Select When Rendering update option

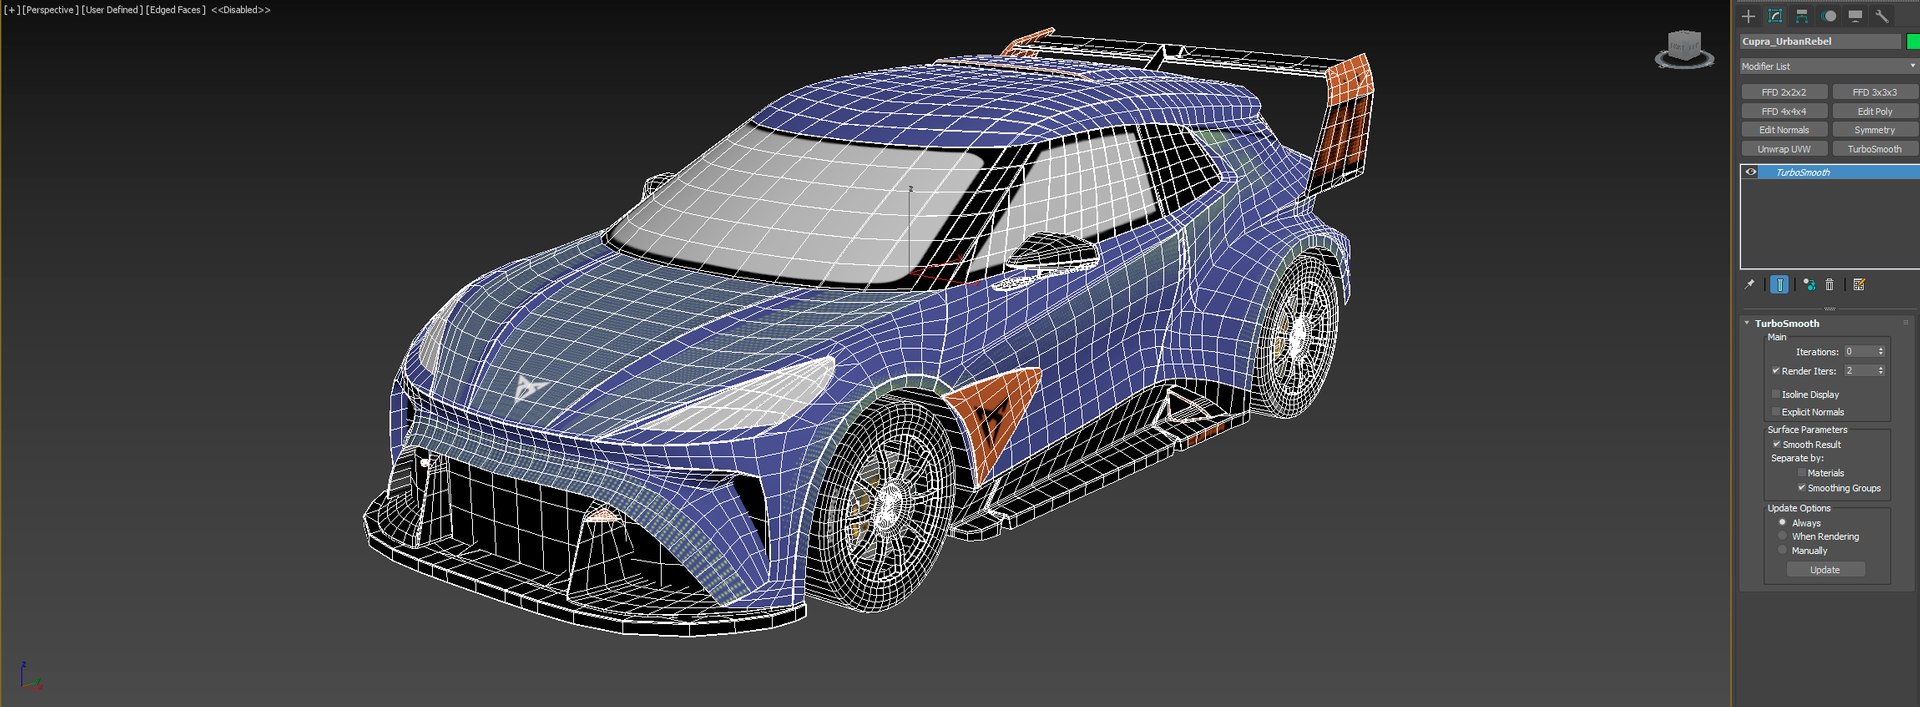coord(1782,536)
